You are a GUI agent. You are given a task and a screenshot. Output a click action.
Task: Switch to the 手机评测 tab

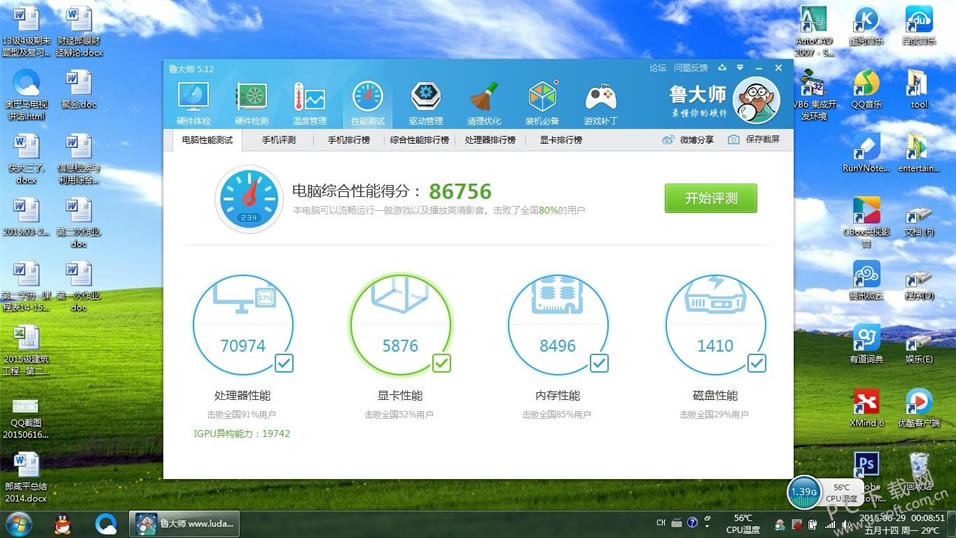click(279, 140)
